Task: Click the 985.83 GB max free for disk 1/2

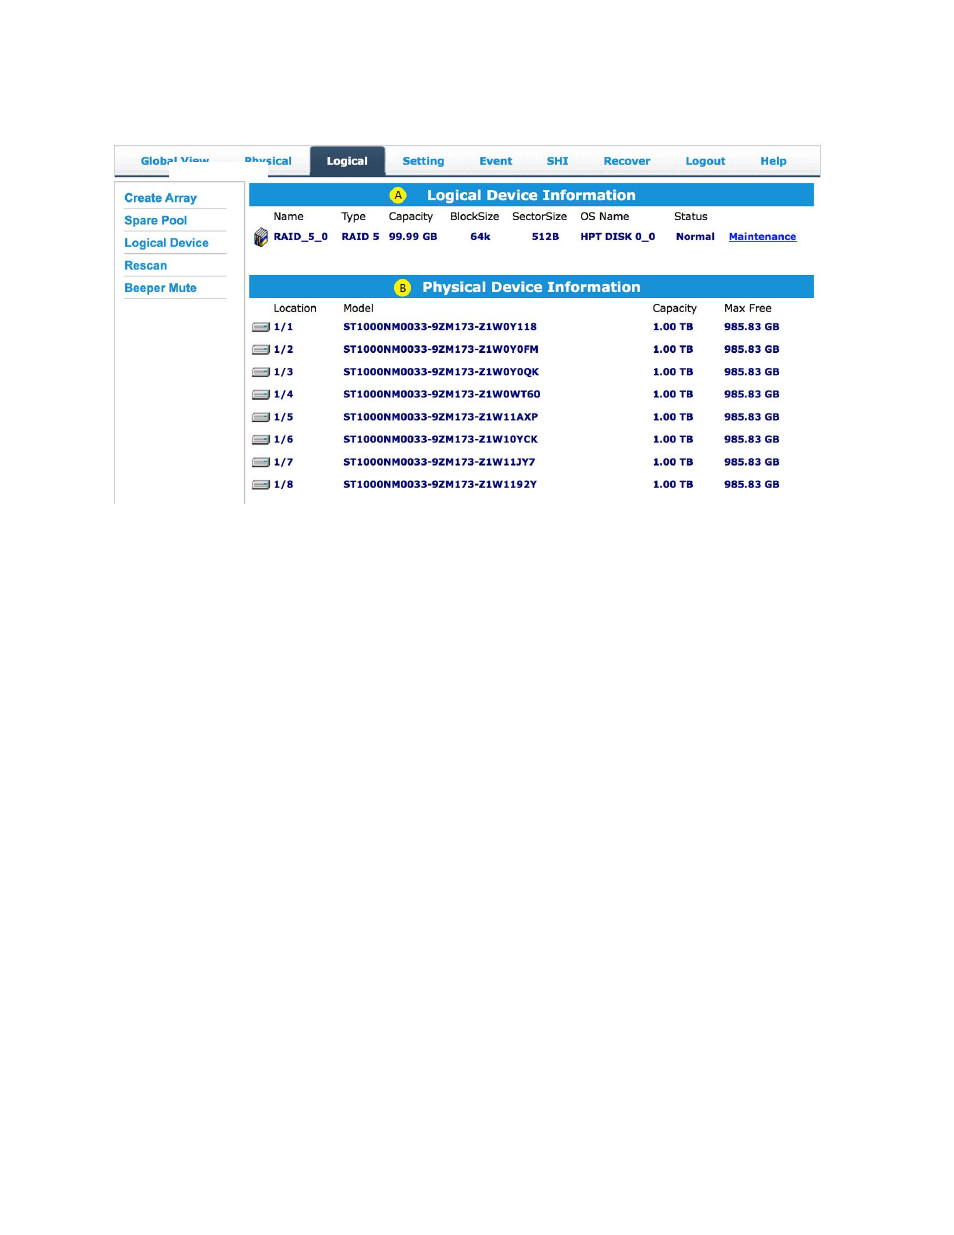Action: pos(752,350)
